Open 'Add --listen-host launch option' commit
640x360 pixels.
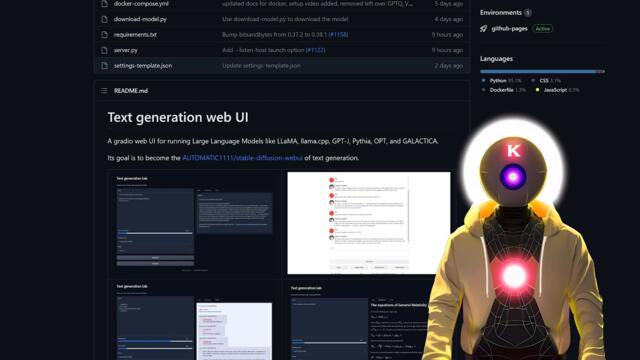tap(263, 50)
